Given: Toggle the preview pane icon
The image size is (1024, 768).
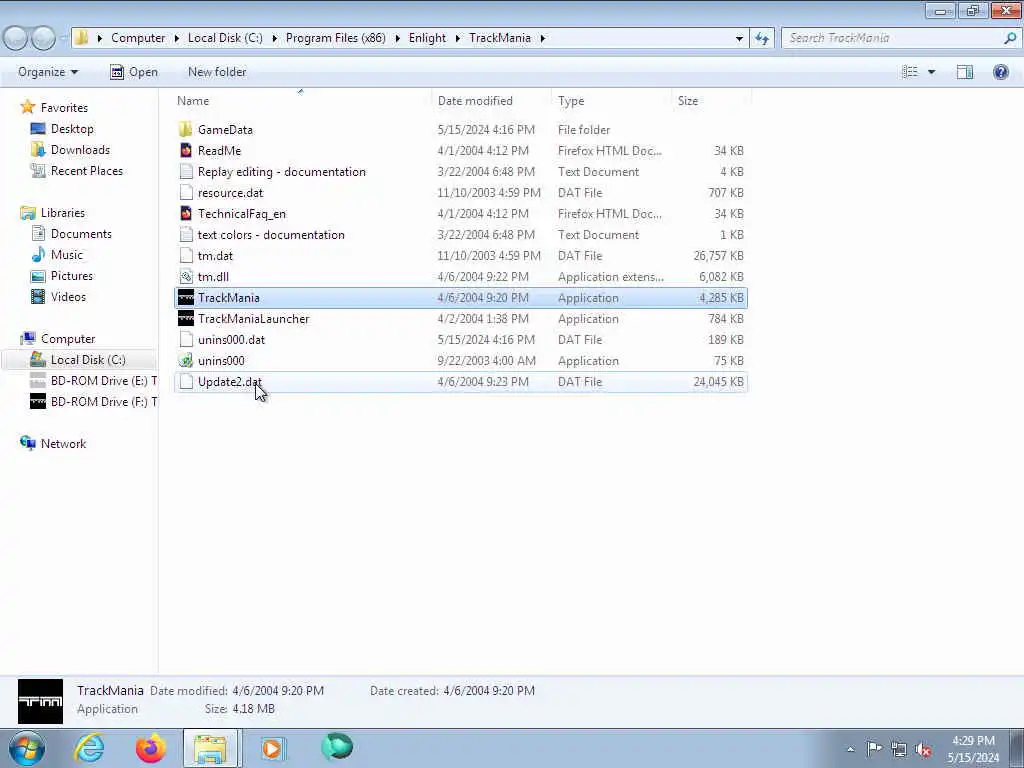Looking at the screenshot, I should click(965, 72).
